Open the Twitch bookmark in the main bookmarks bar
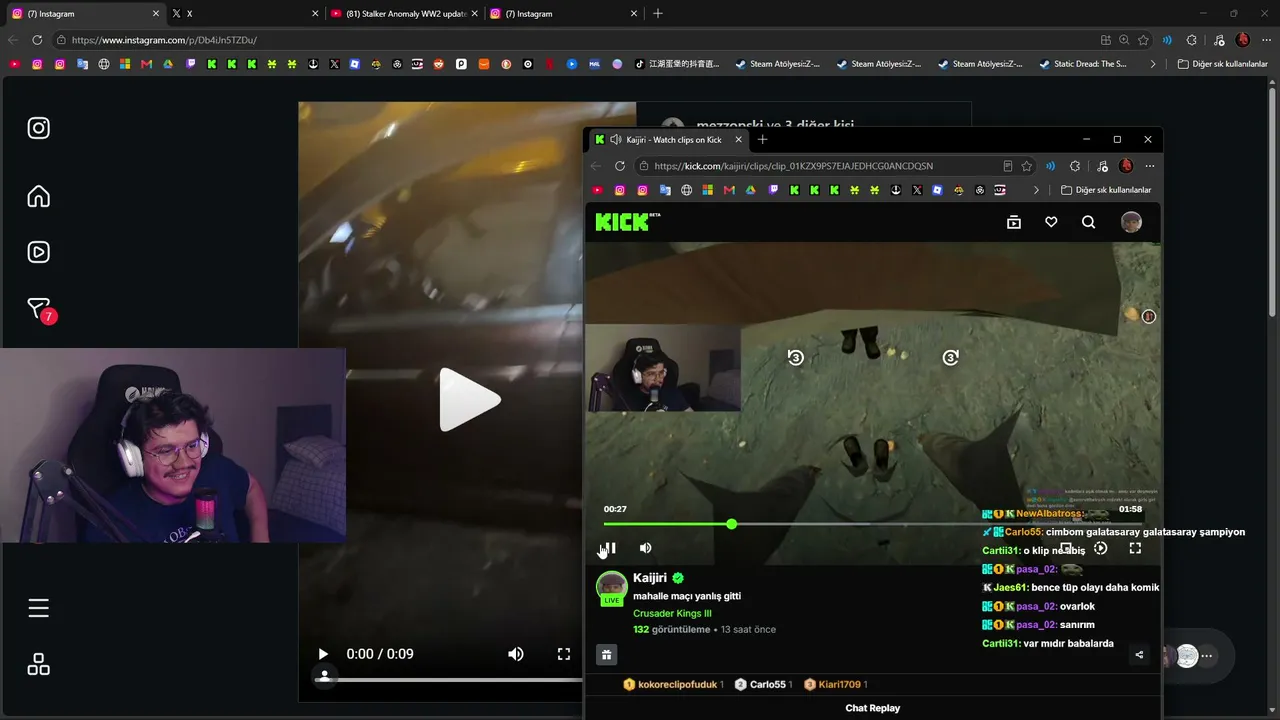1280x720 pixels. (190, 64)
